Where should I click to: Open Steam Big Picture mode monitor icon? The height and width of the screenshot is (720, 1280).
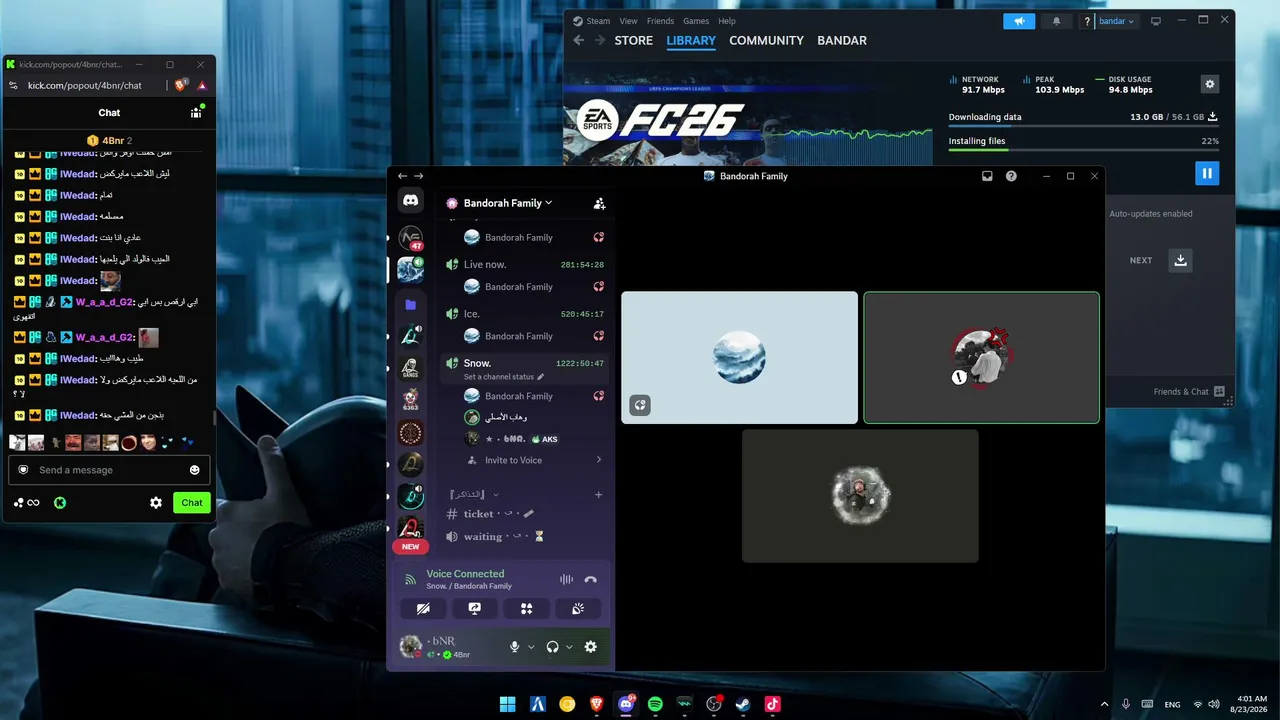coord(1156,21)
